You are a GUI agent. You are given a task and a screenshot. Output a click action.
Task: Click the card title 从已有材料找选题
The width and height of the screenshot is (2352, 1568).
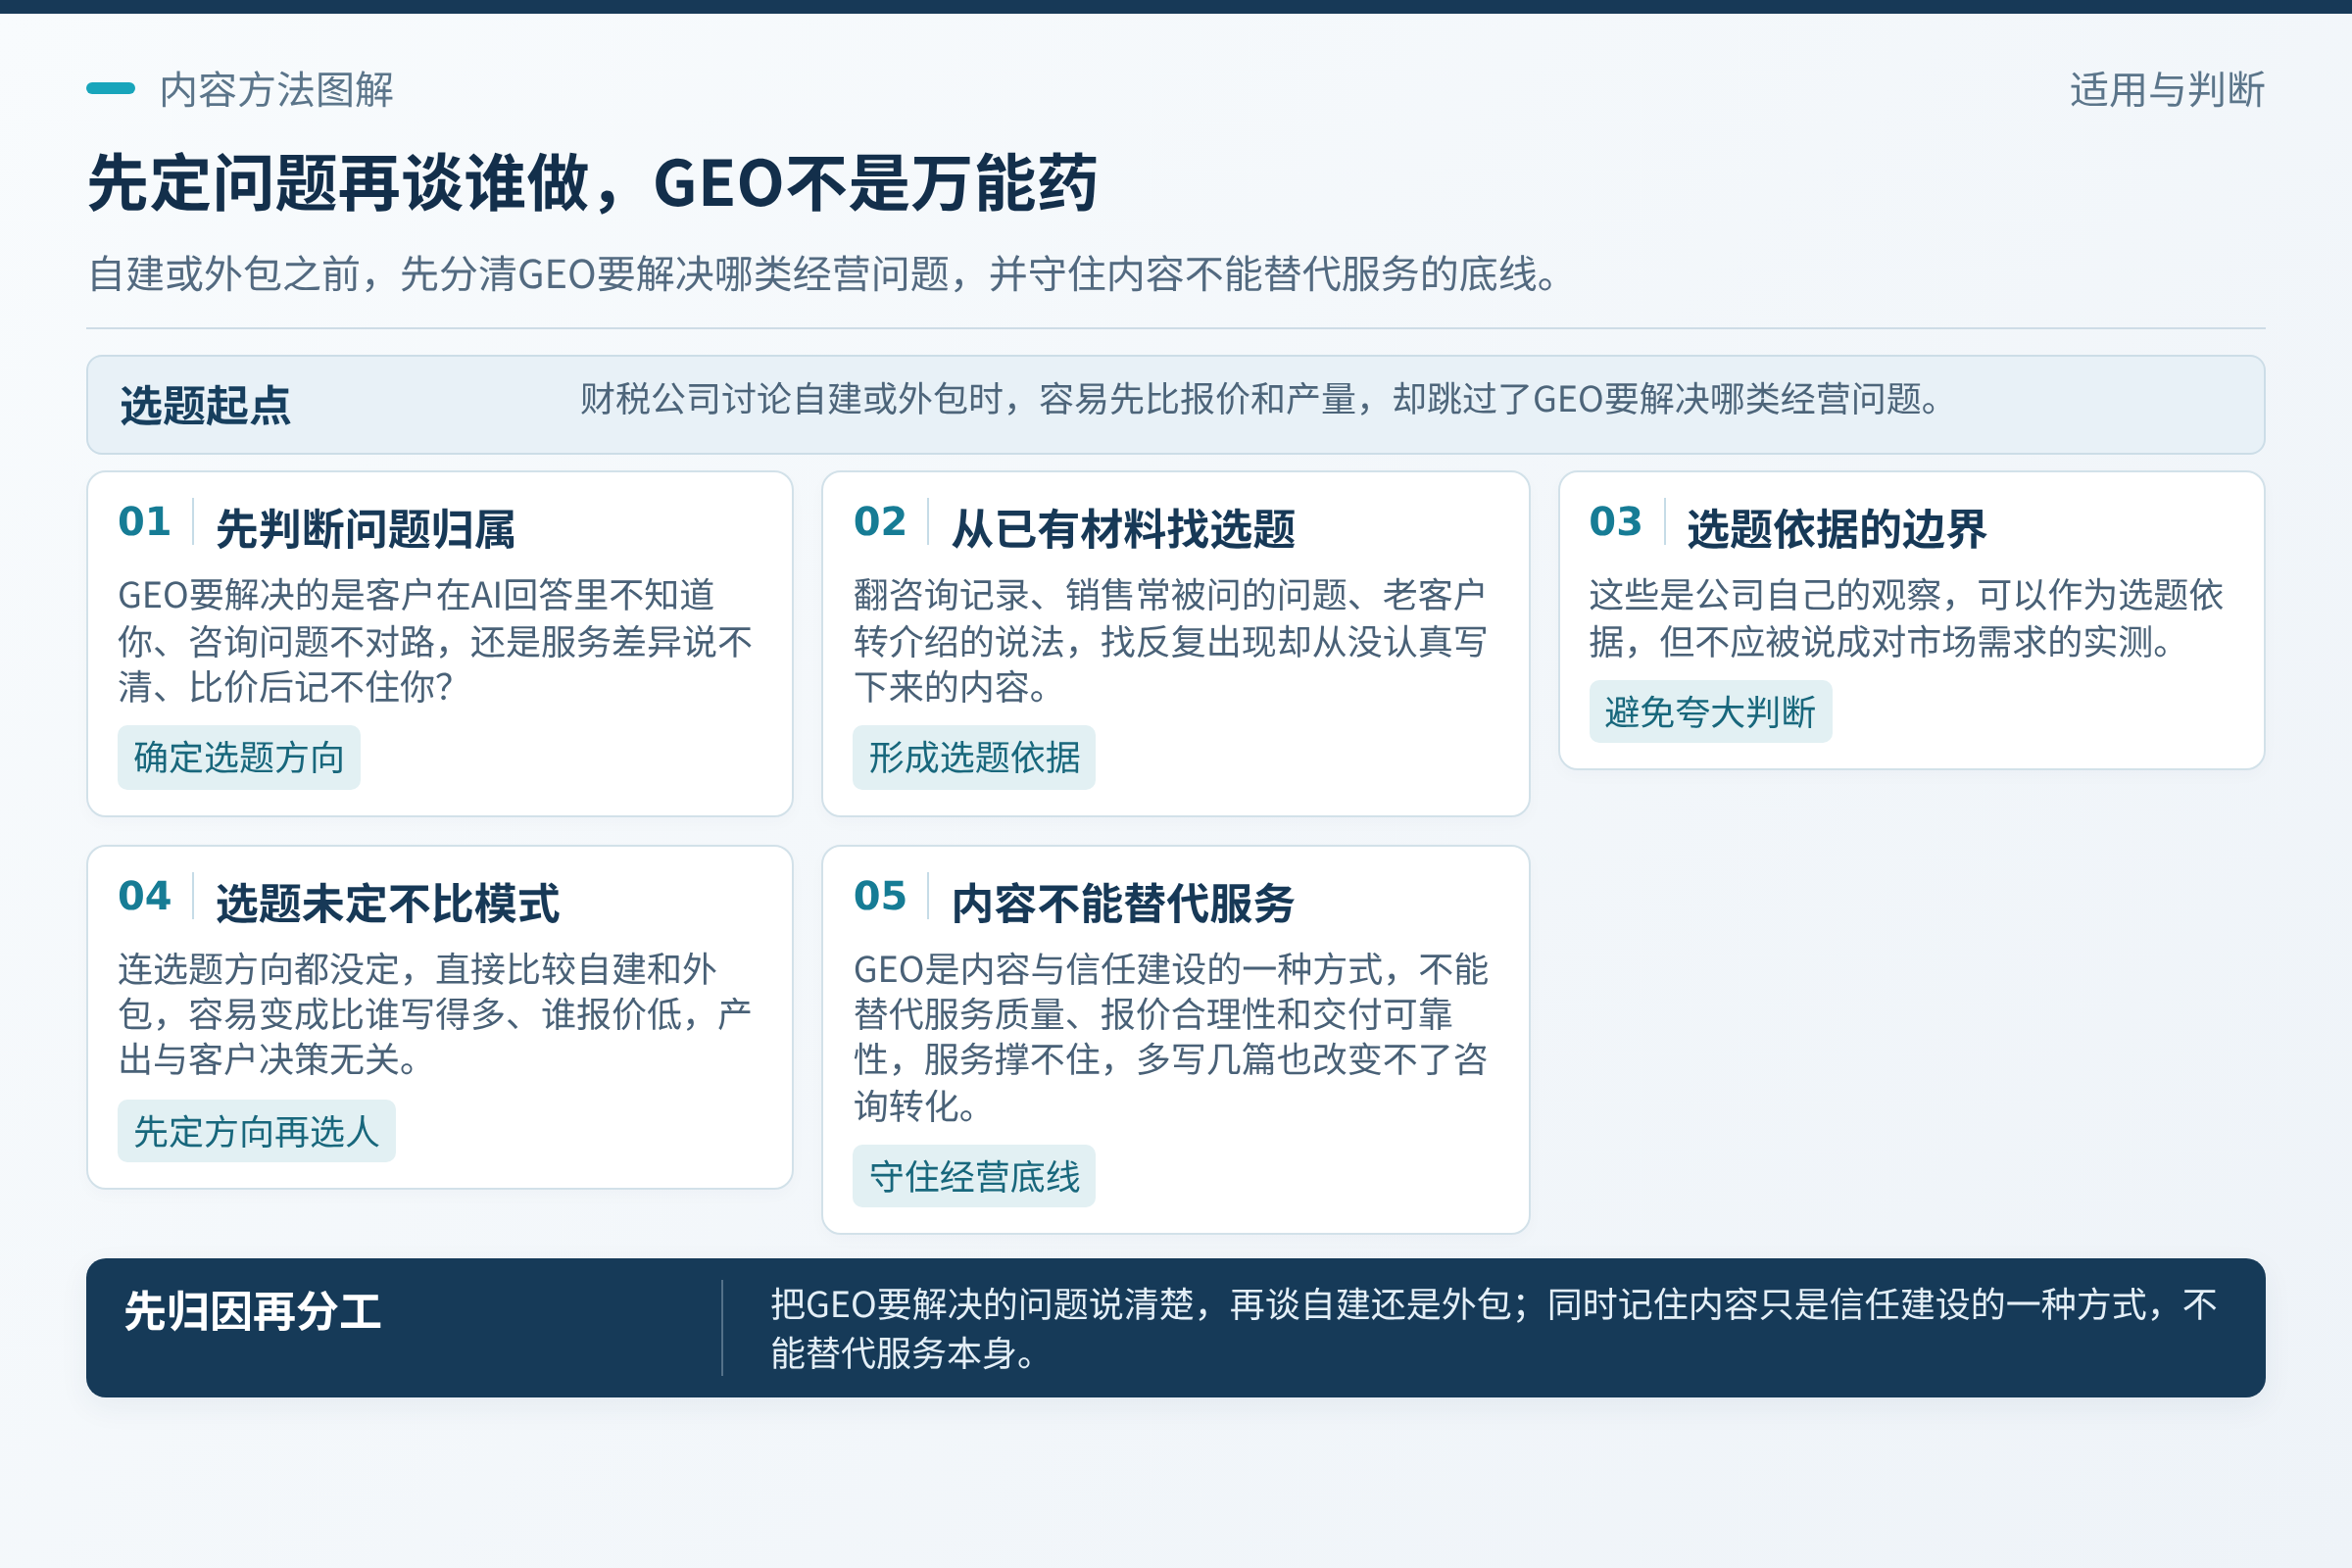click(x=1123, y=528)
